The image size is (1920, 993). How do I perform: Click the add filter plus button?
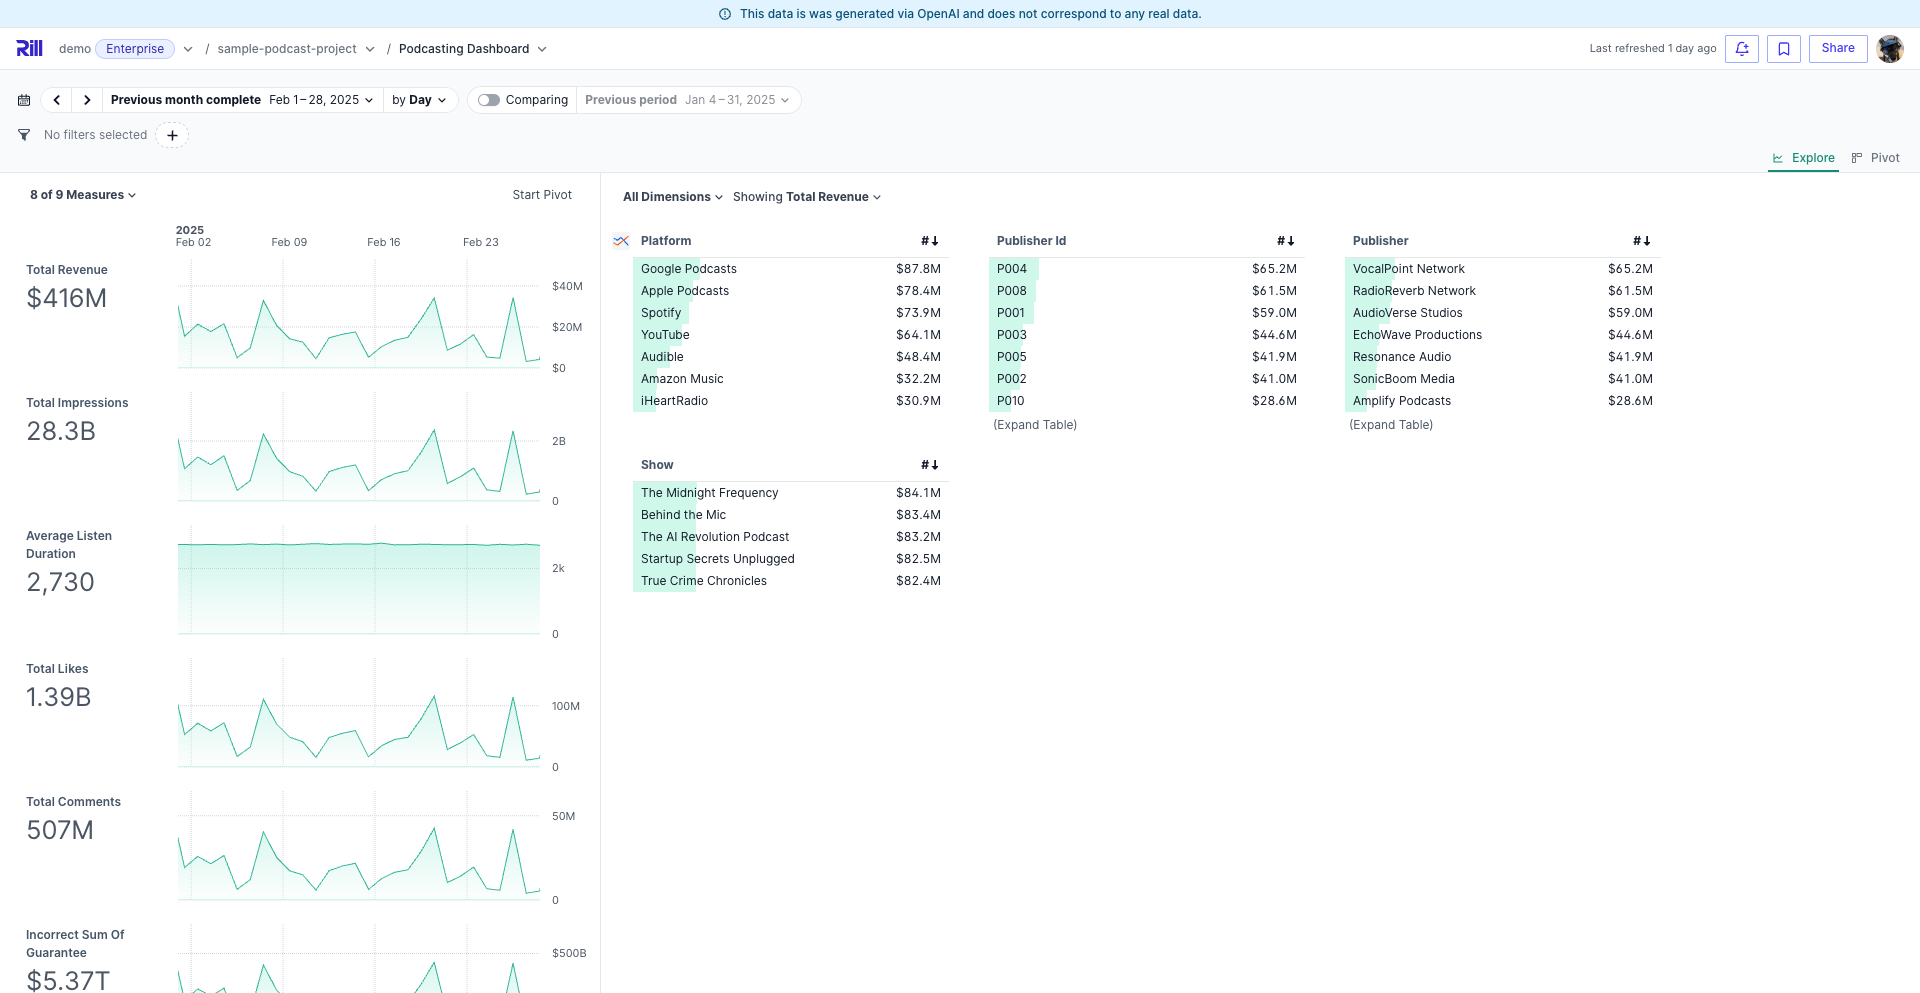pyautogui.click(x=172, y=135)
